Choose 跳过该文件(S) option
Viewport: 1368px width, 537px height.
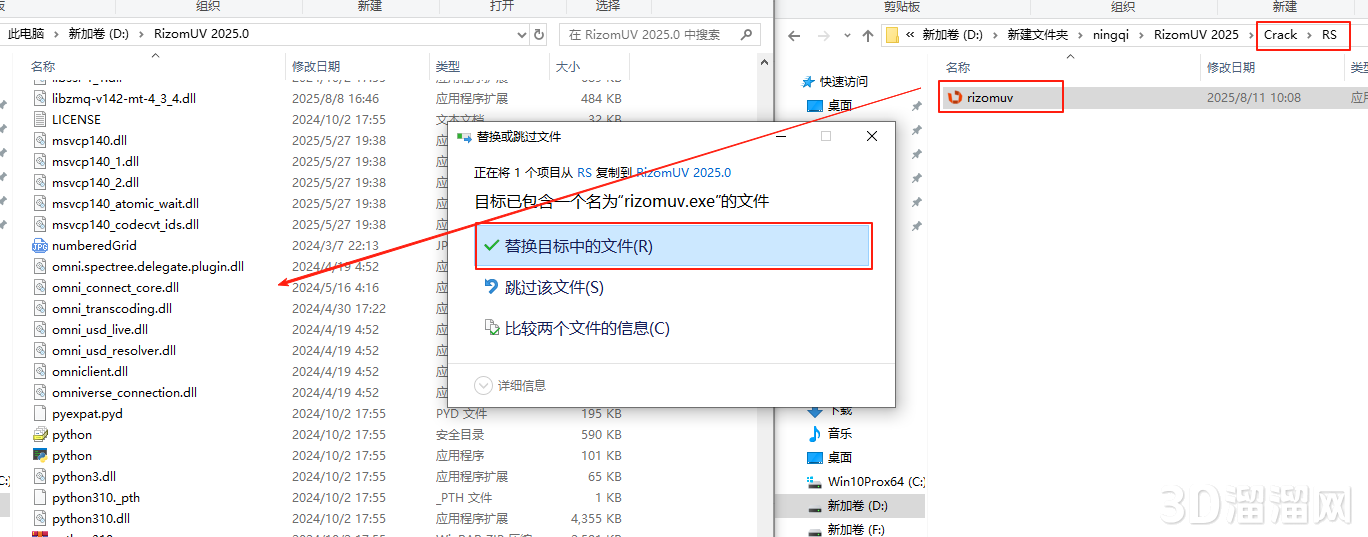553,288
